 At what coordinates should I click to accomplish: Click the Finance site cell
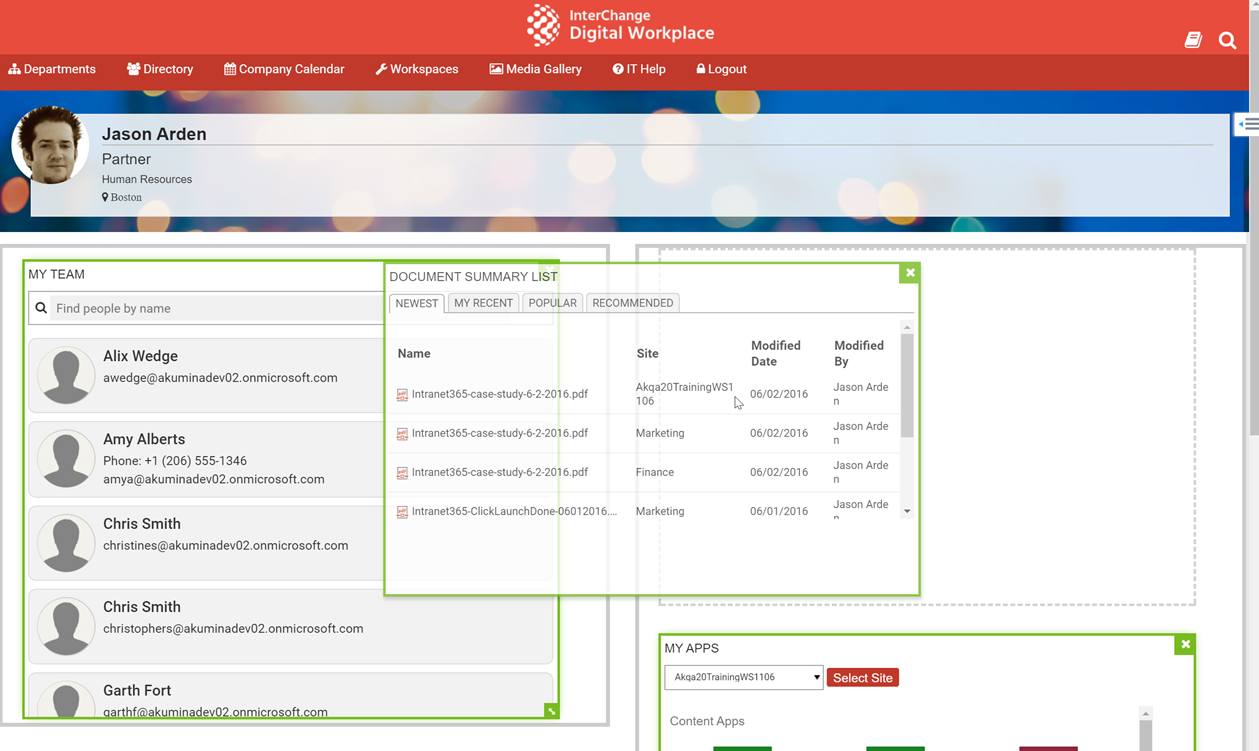[655, 472]
